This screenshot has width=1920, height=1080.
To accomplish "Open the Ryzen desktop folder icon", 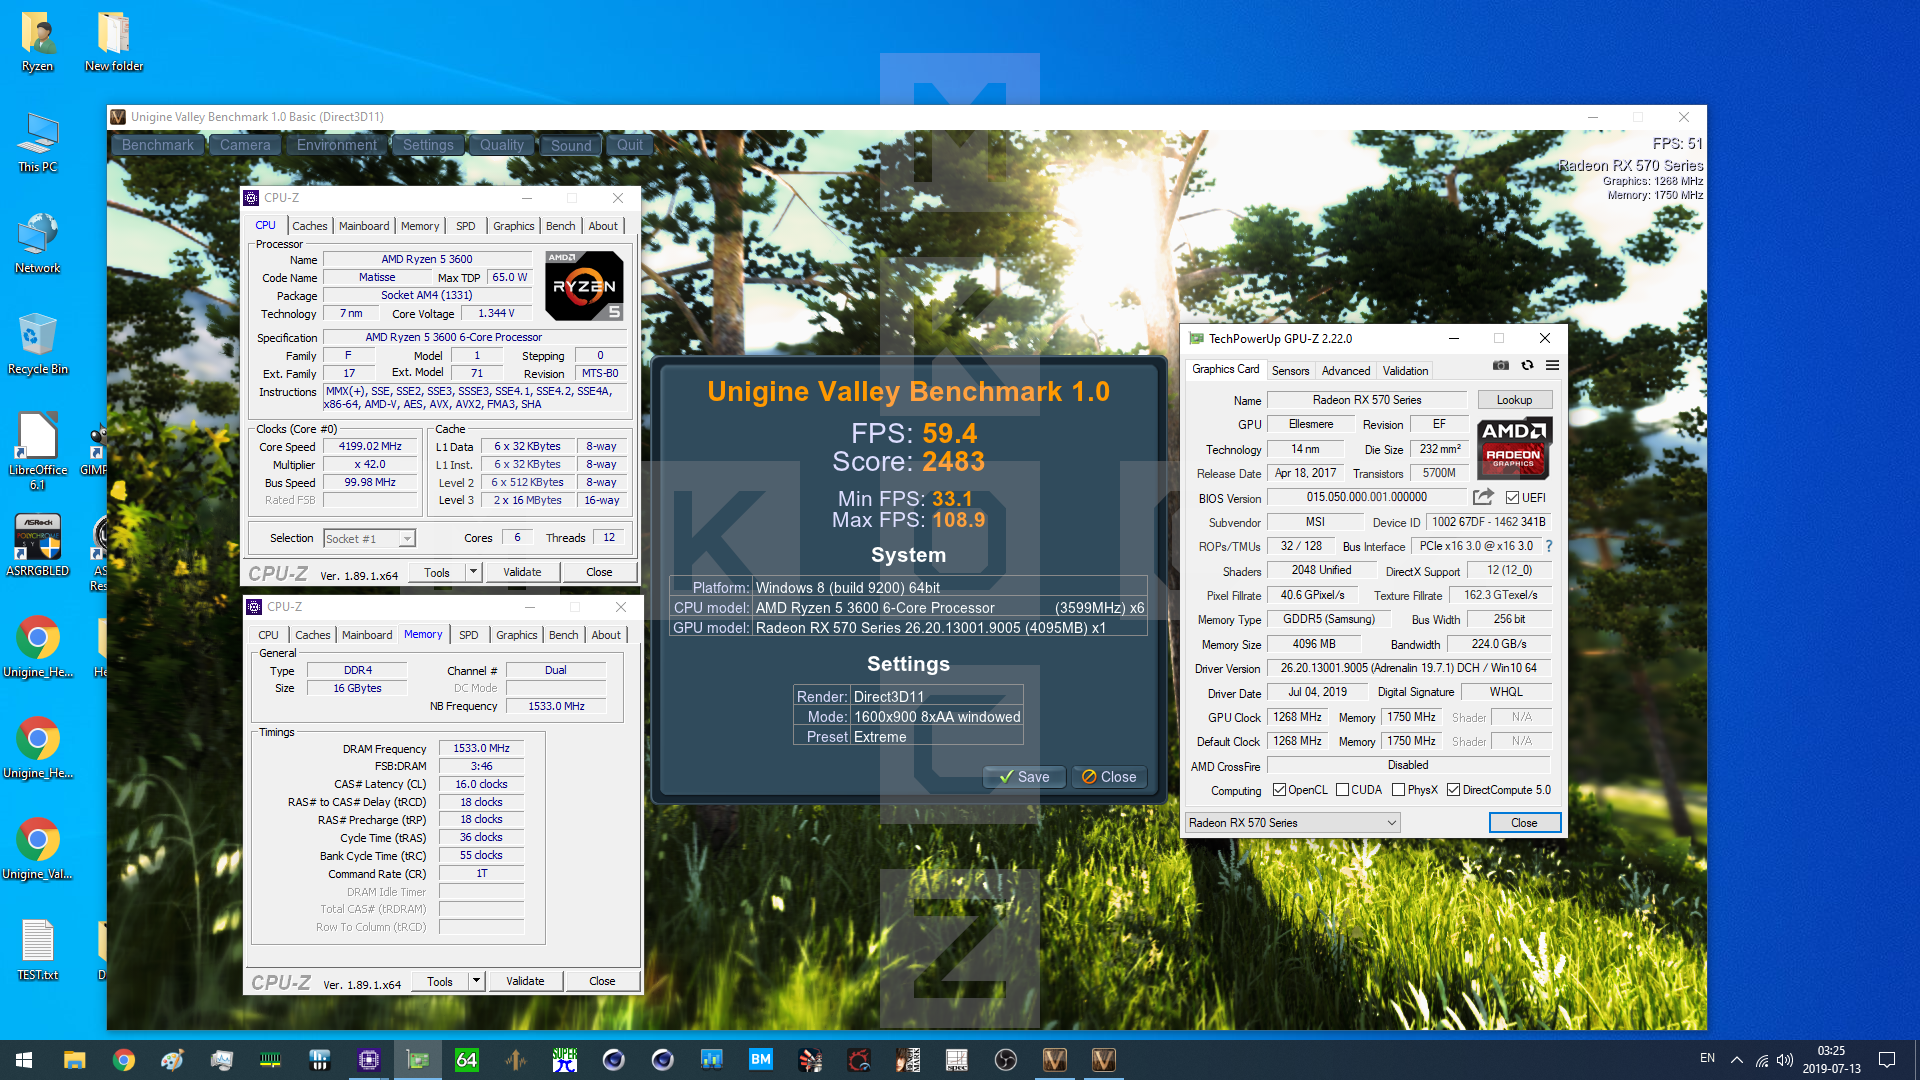I will [x=38, y=42].
